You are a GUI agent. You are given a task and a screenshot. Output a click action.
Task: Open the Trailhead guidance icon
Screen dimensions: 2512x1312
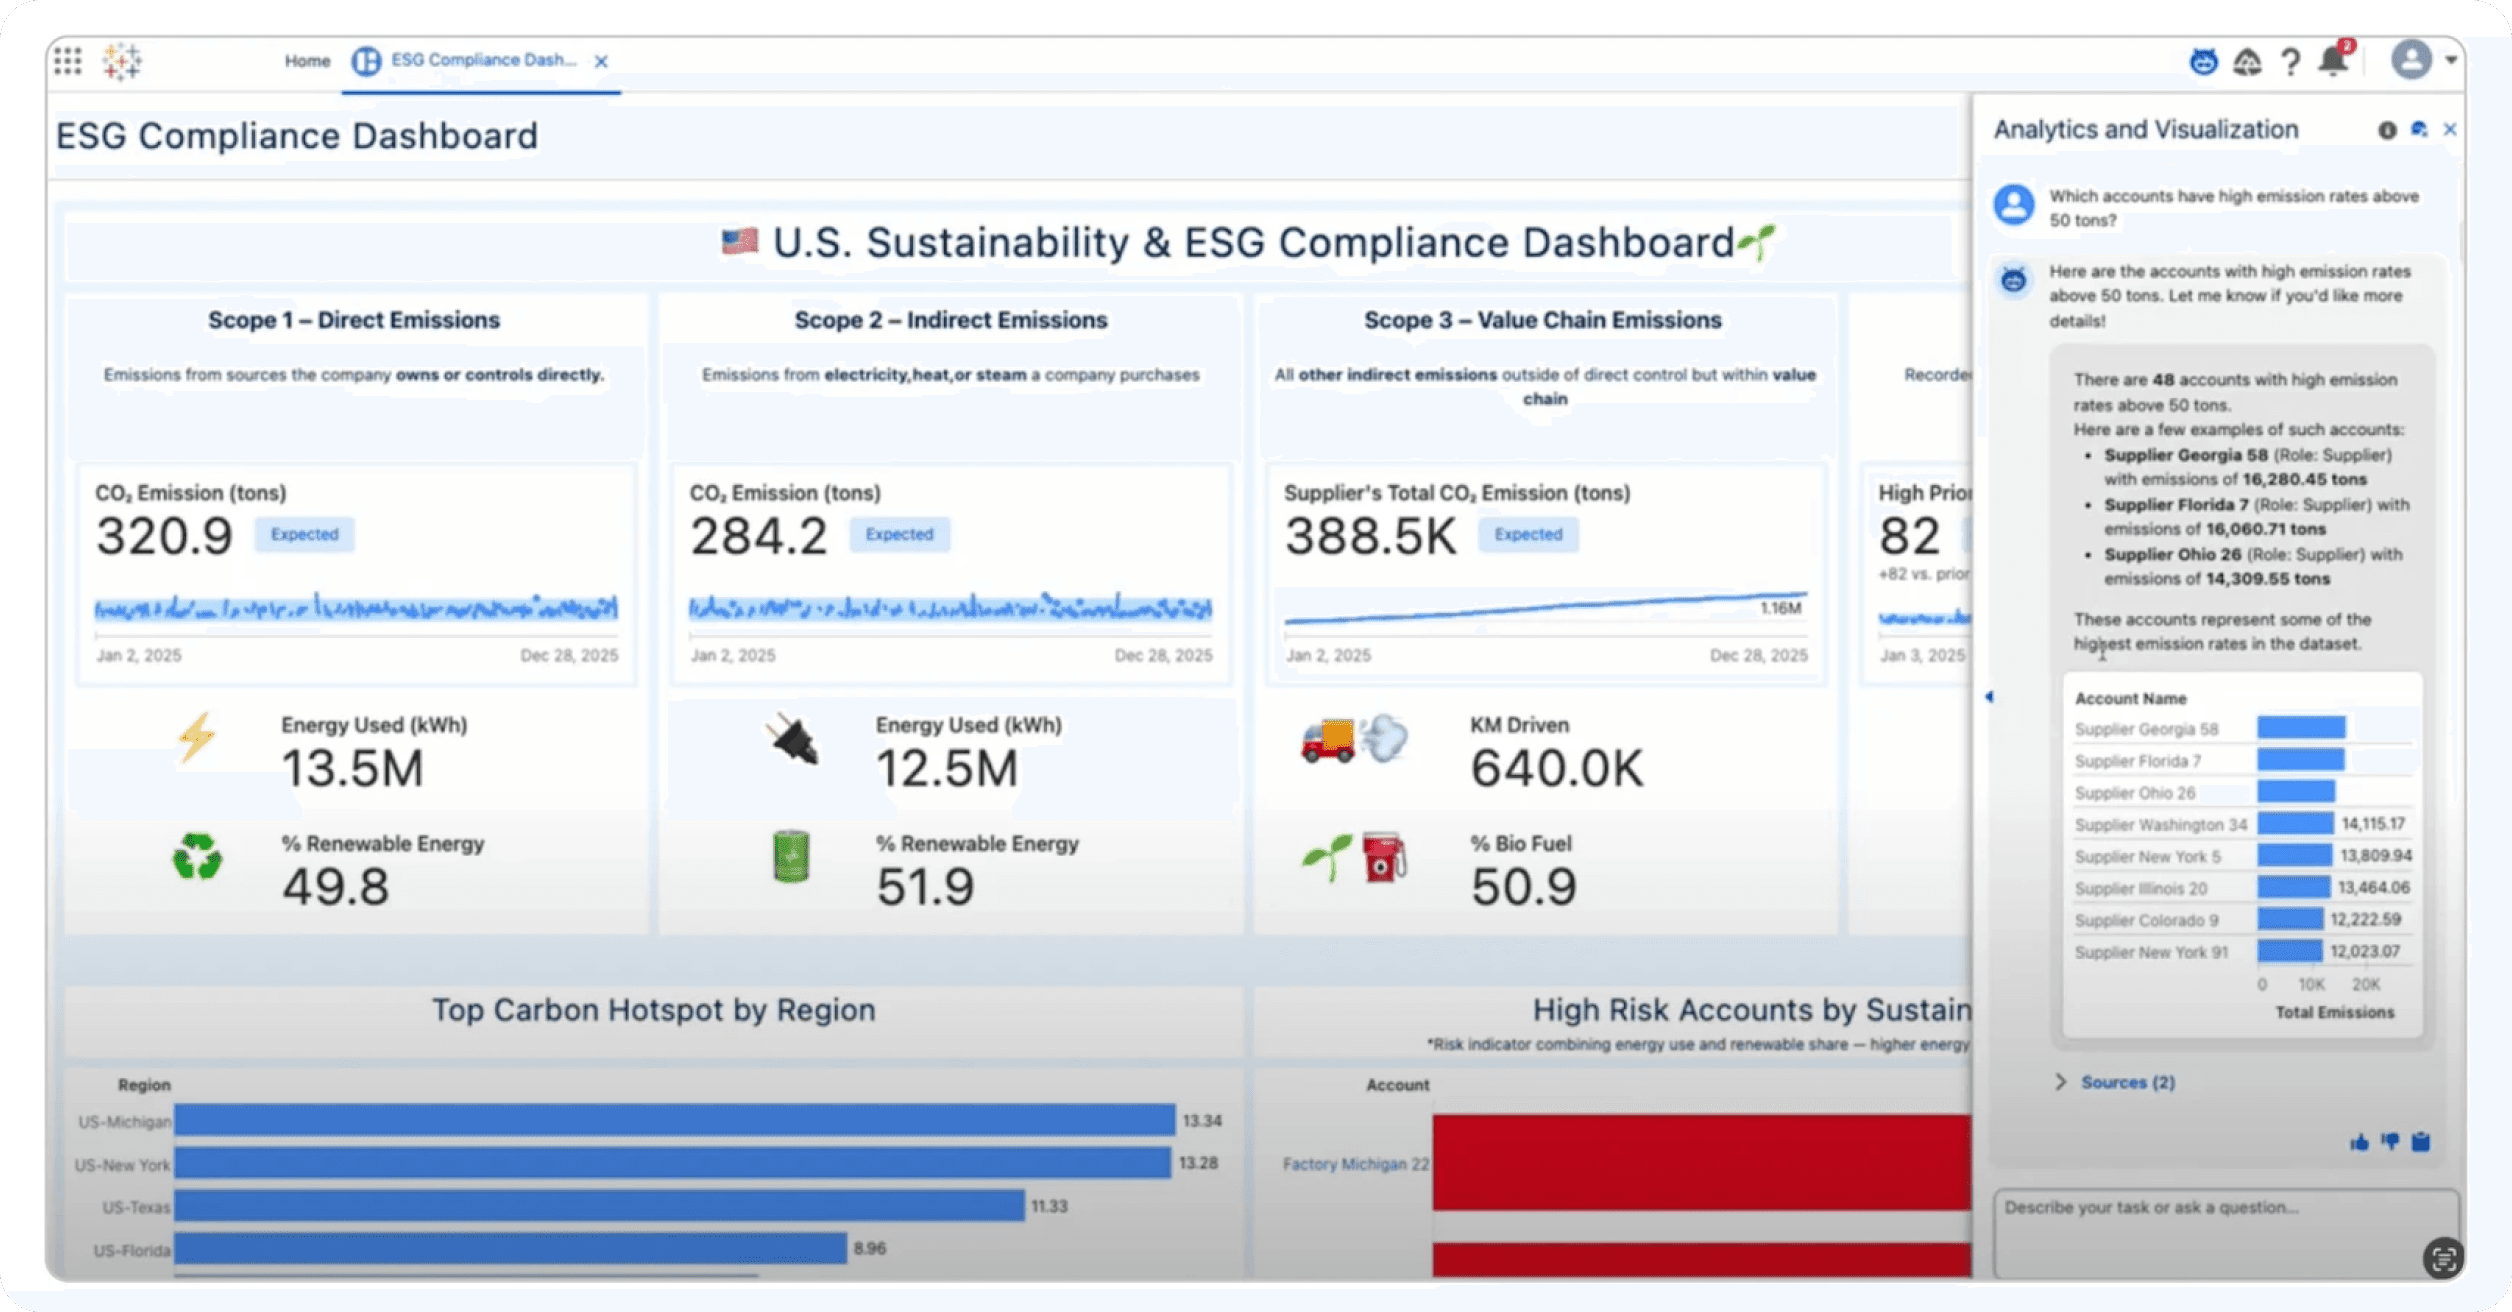[x=2247, y=62]
